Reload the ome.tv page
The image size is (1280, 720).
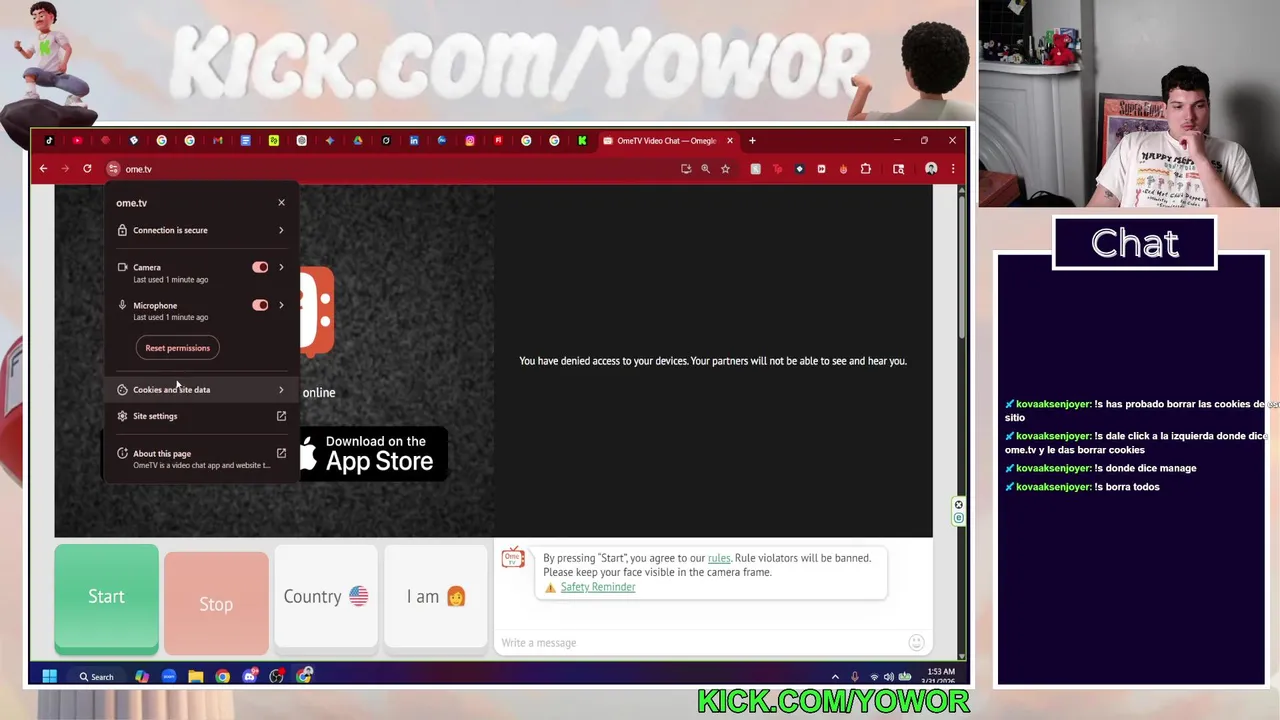pyautogui.click(x=87, y=169)
